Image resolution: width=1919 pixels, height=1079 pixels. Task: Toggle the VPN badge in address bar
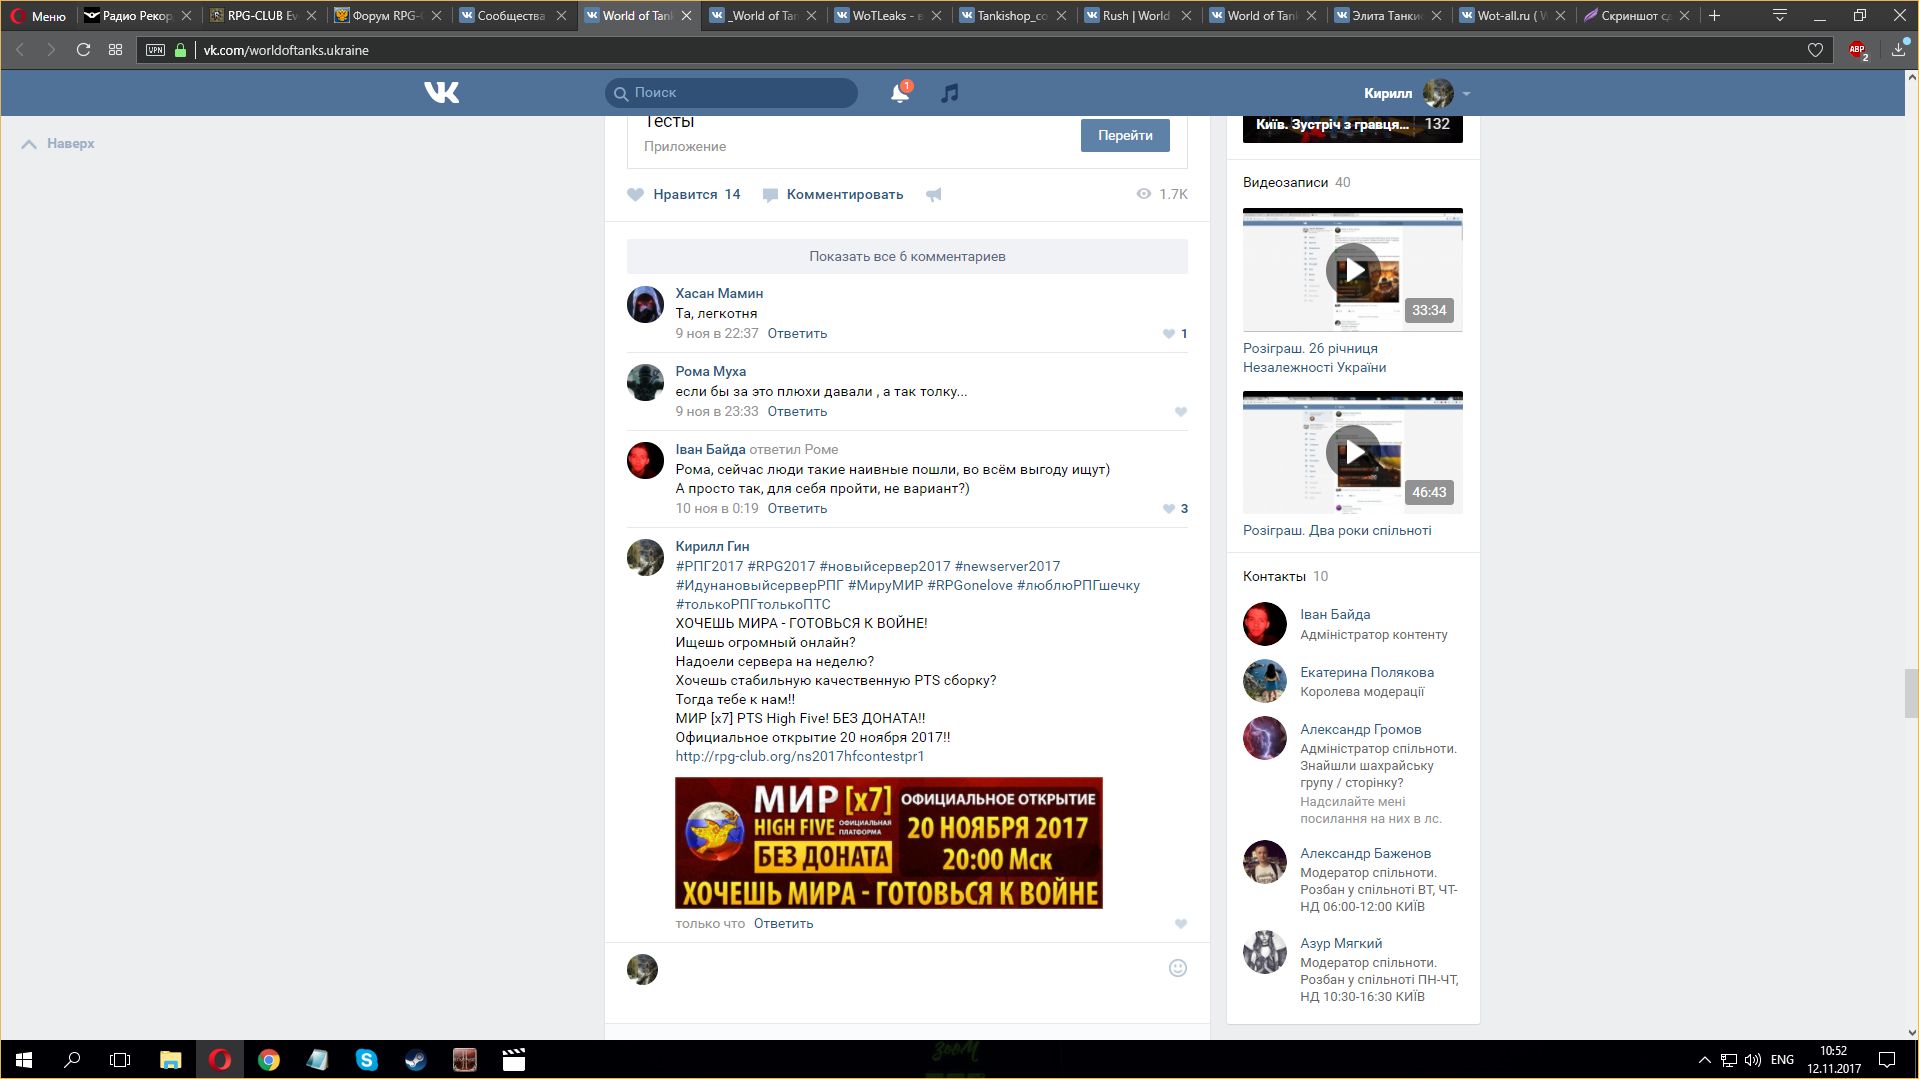pyautogui.click(x=155, y=50)
